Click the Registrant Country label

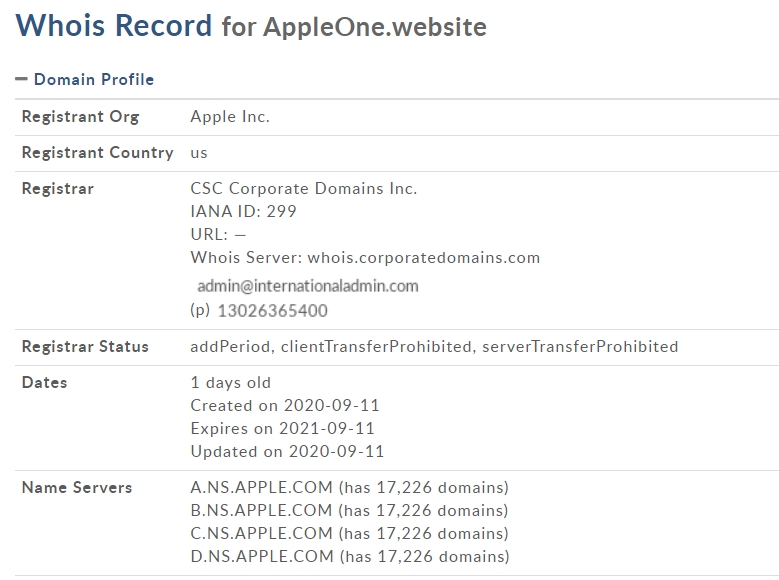coord(97,153)
